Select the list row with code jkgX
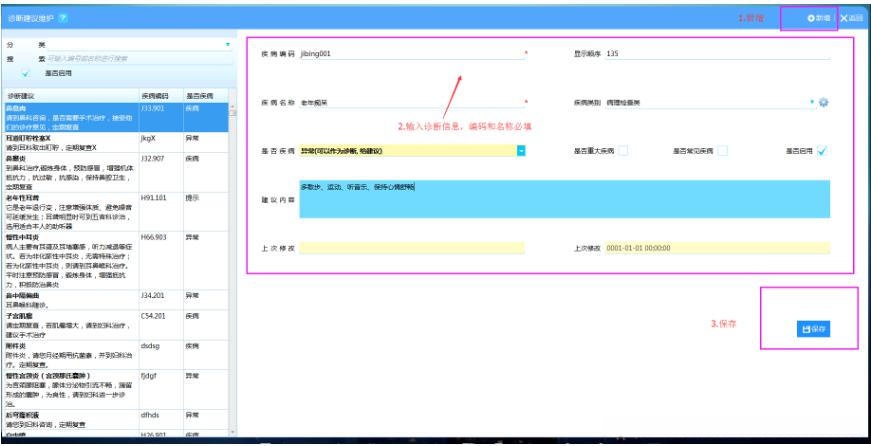The image size is (871, 446). pos(116,142)
